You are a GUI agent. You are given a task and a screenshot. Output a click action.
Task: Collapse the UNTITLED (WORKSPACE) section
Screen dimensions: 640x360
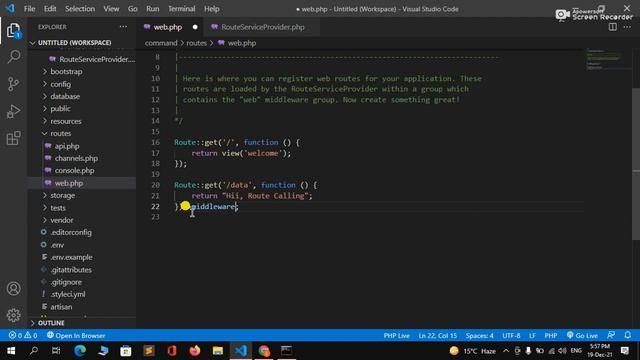(75, 42)
